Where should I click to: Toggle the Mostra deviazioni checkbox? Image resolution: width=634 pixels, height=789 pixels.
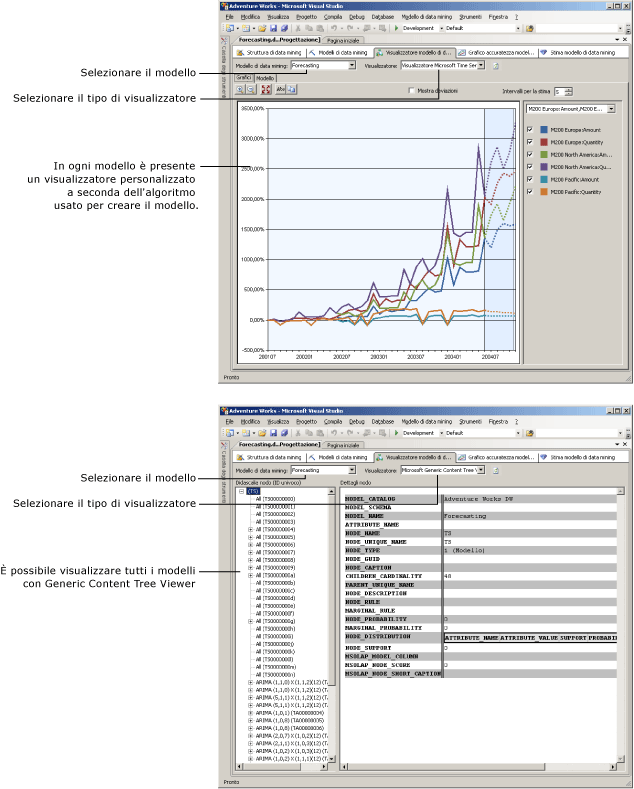pyautogui.click(x=411, y=91)
